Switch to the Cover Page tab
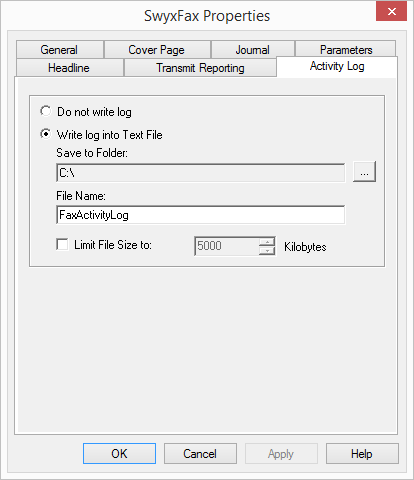 click(157, 50)
